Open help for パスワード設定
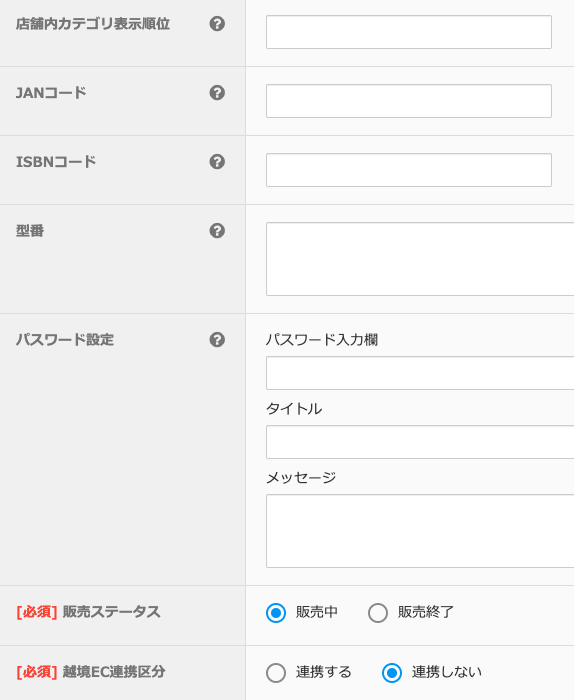 click(x=217, y=340)
